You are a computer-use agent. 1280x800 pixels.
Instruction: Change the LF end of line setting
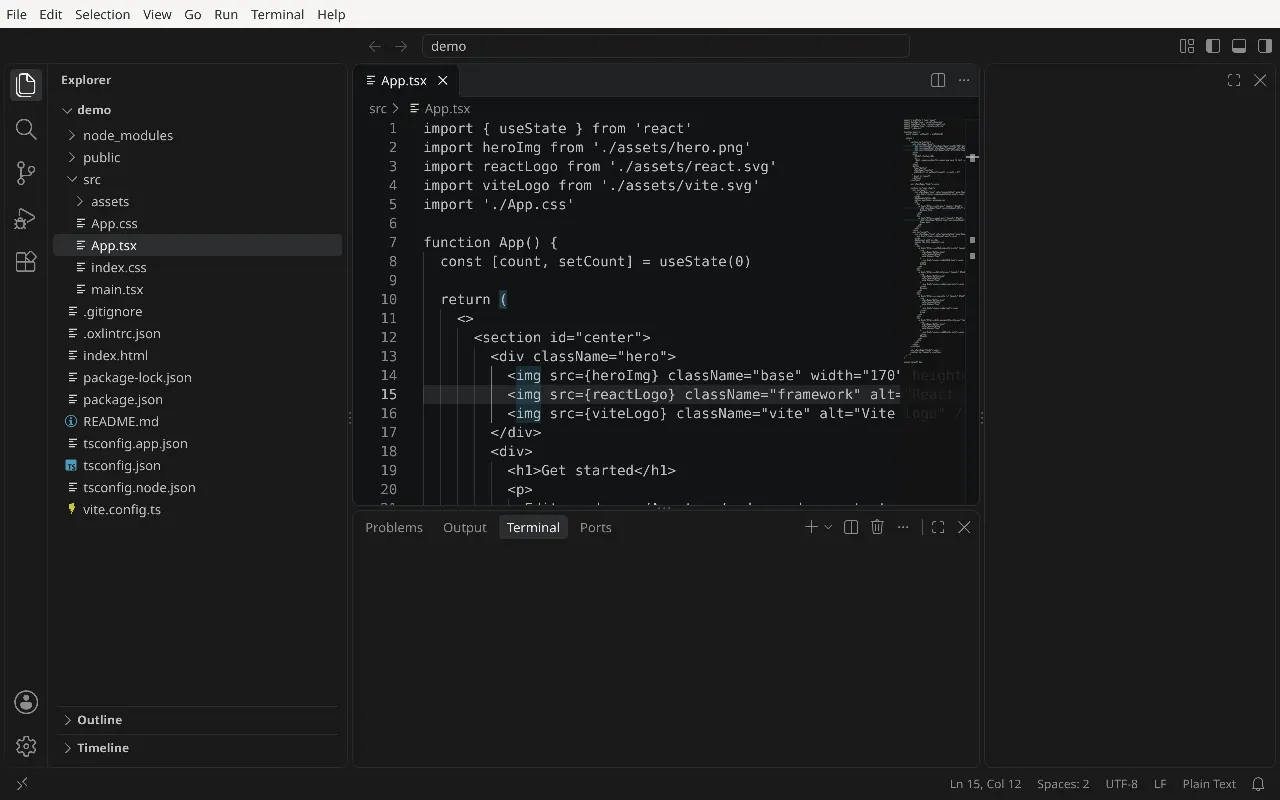[x=1161, y=784]
